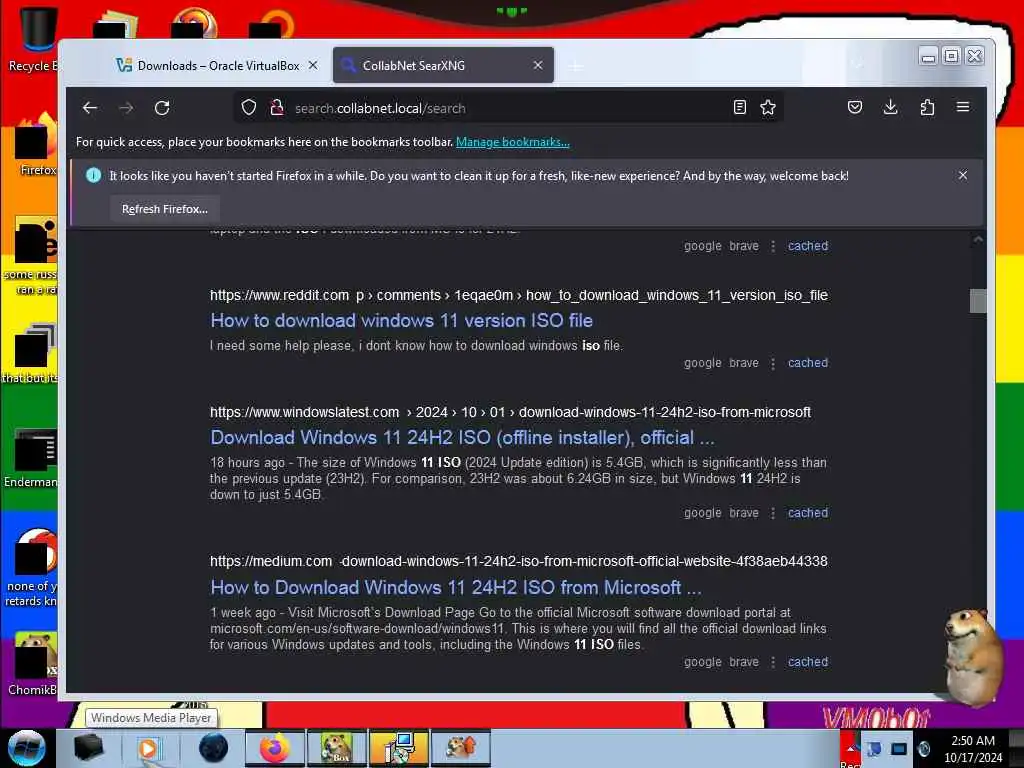The image size is (1024, 768).
Task: Open the Firefox downloads panel
Action: 890,107
